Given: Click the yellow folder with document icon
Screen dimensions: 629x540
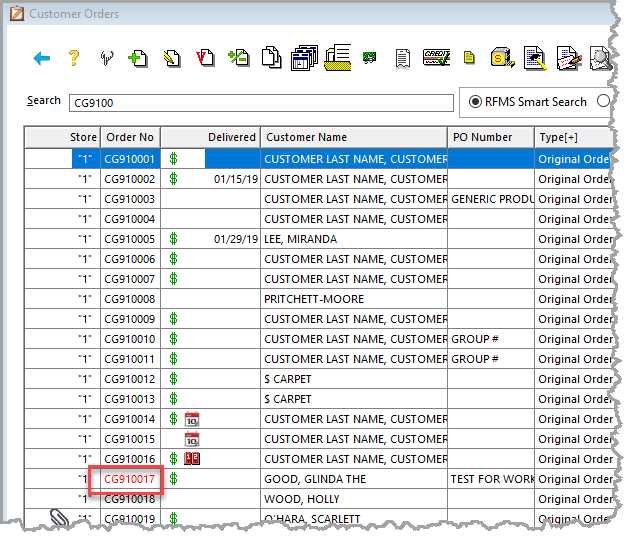Looking at the screenshot, I should pyautogui.click(x=338, y=57).
